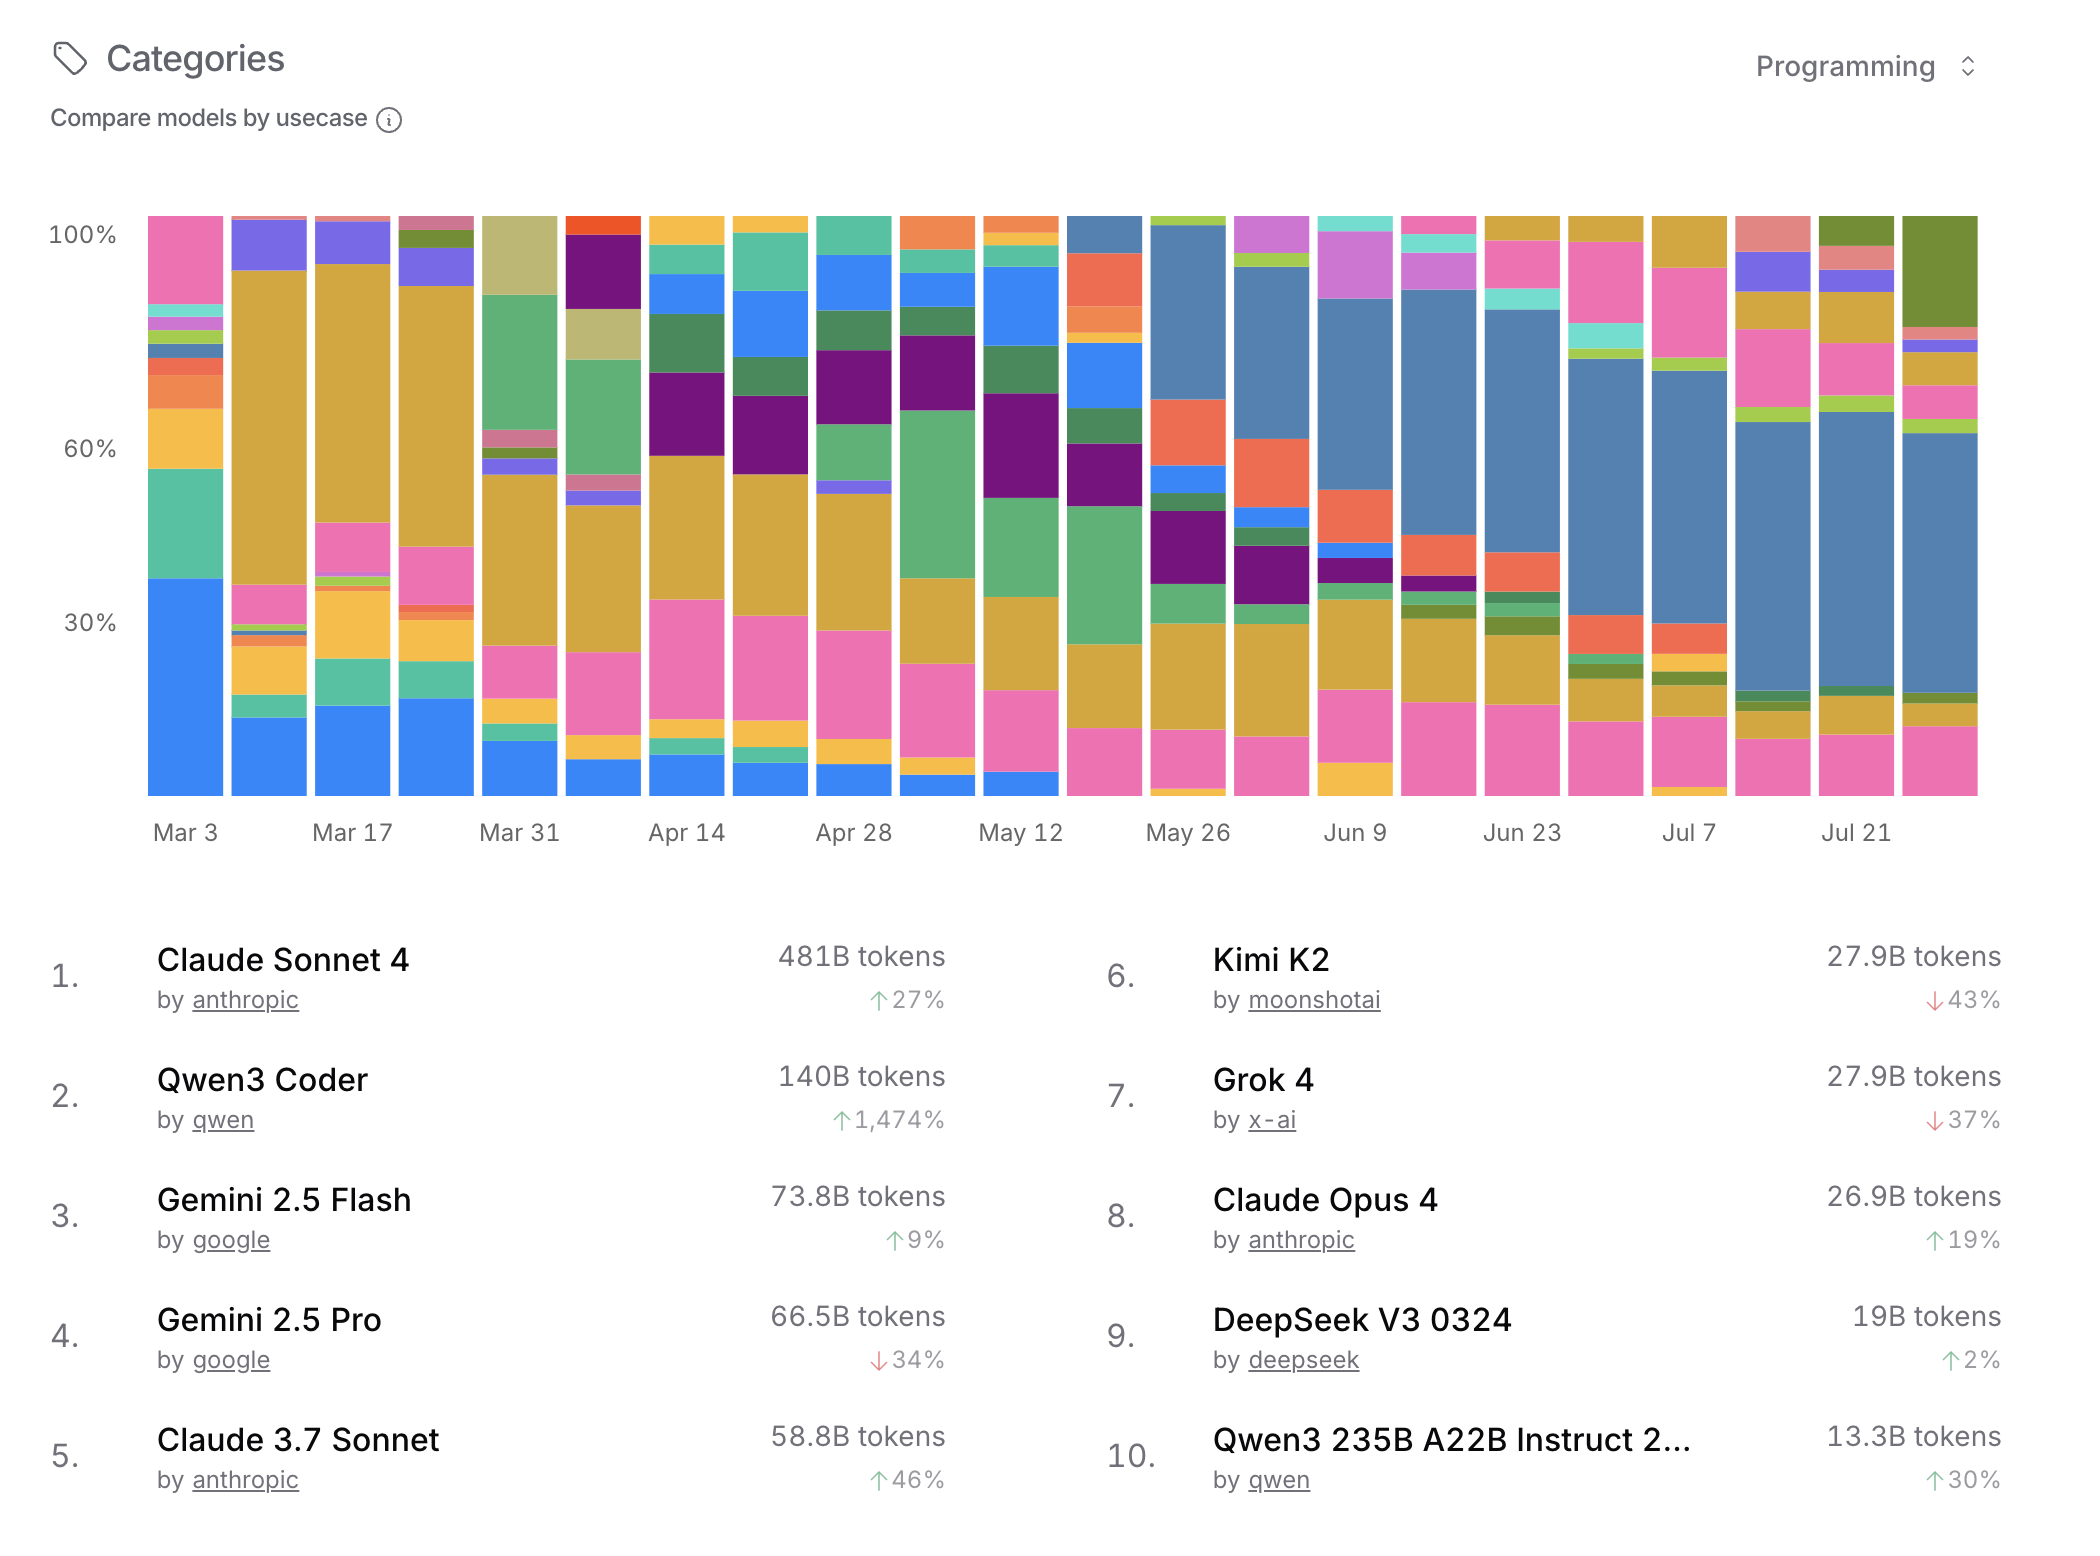This screenshot has height=1556, width=2100.
Task: Click the Apr 28 chart bar
Action: 853,506
